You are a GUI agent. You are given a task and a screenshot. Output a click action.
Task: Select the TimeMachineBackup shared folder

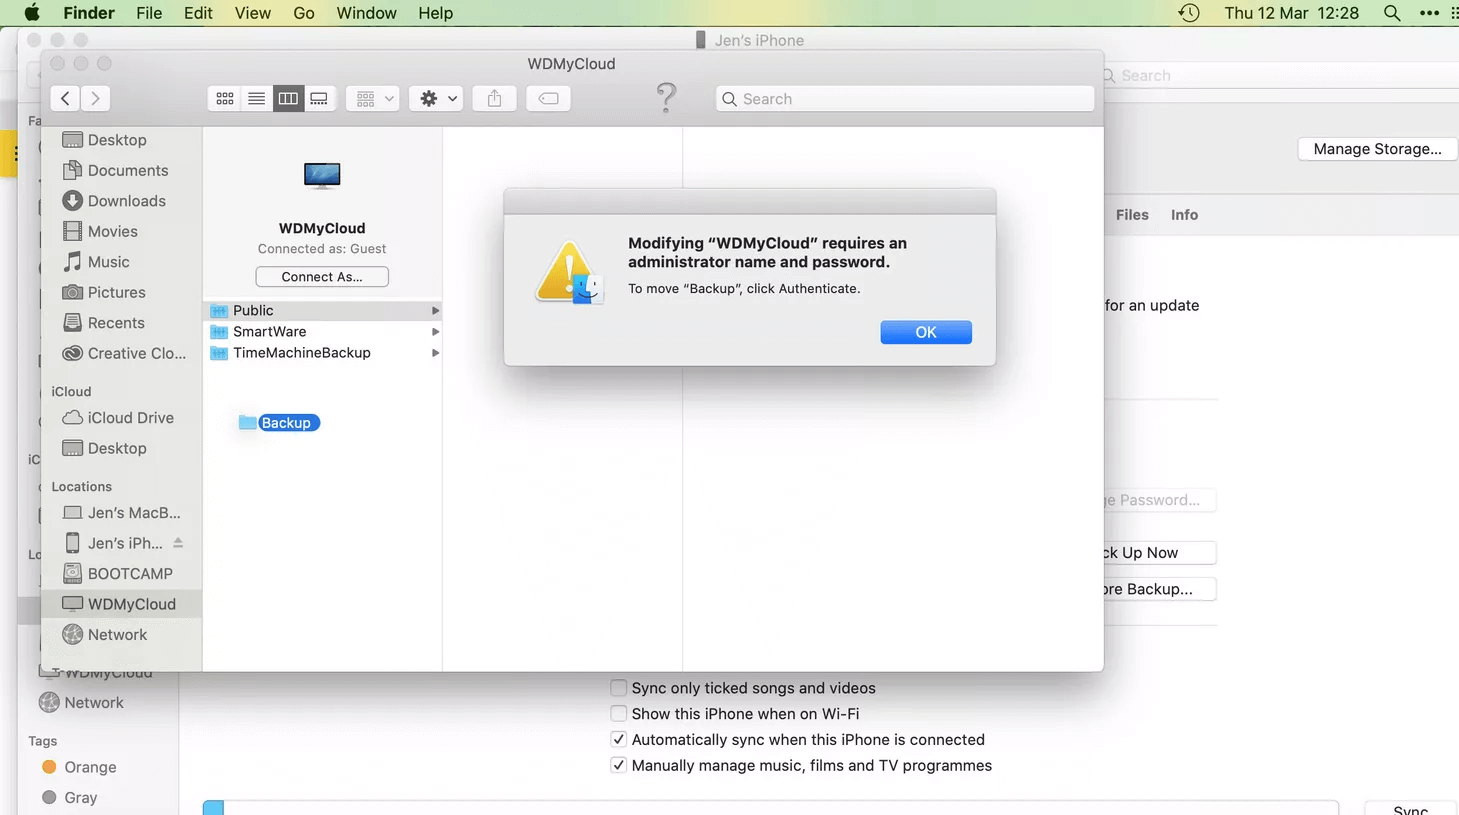(322, 353)
